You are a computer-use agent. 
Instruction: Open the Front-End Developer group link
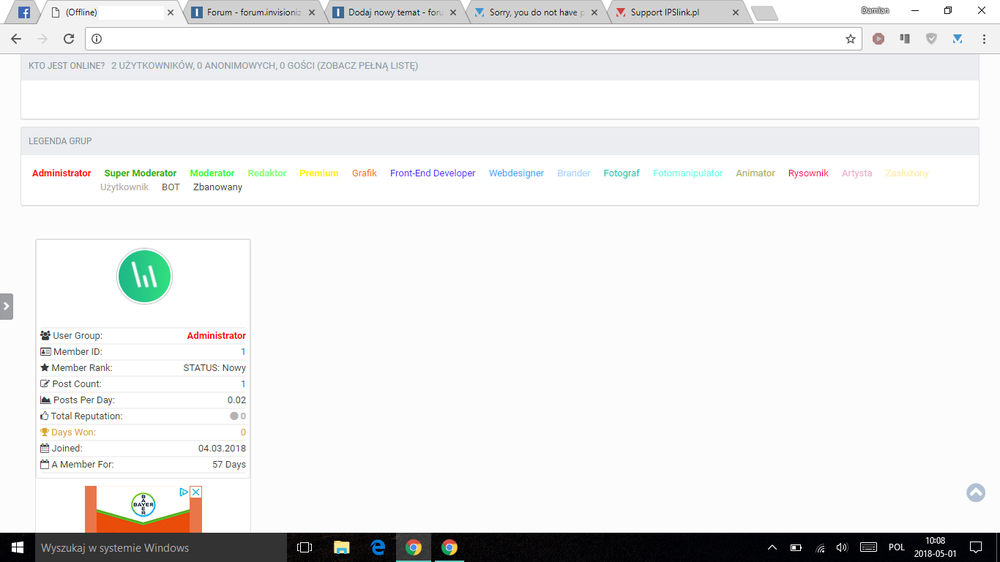pos(432,173)
